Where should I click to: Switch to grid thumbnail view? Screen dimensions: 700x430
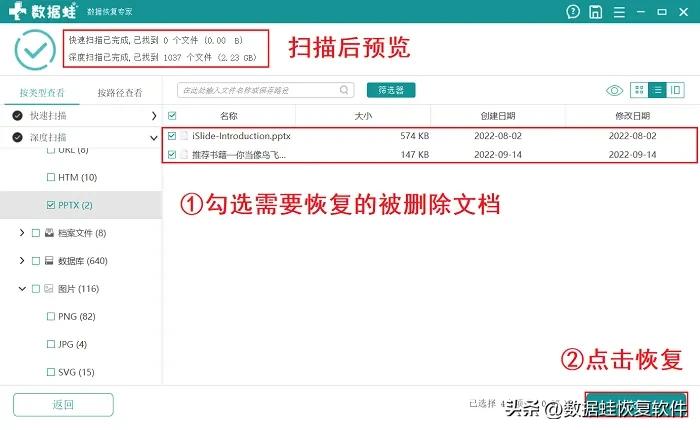pyautogui.click(x=639, y=90)
